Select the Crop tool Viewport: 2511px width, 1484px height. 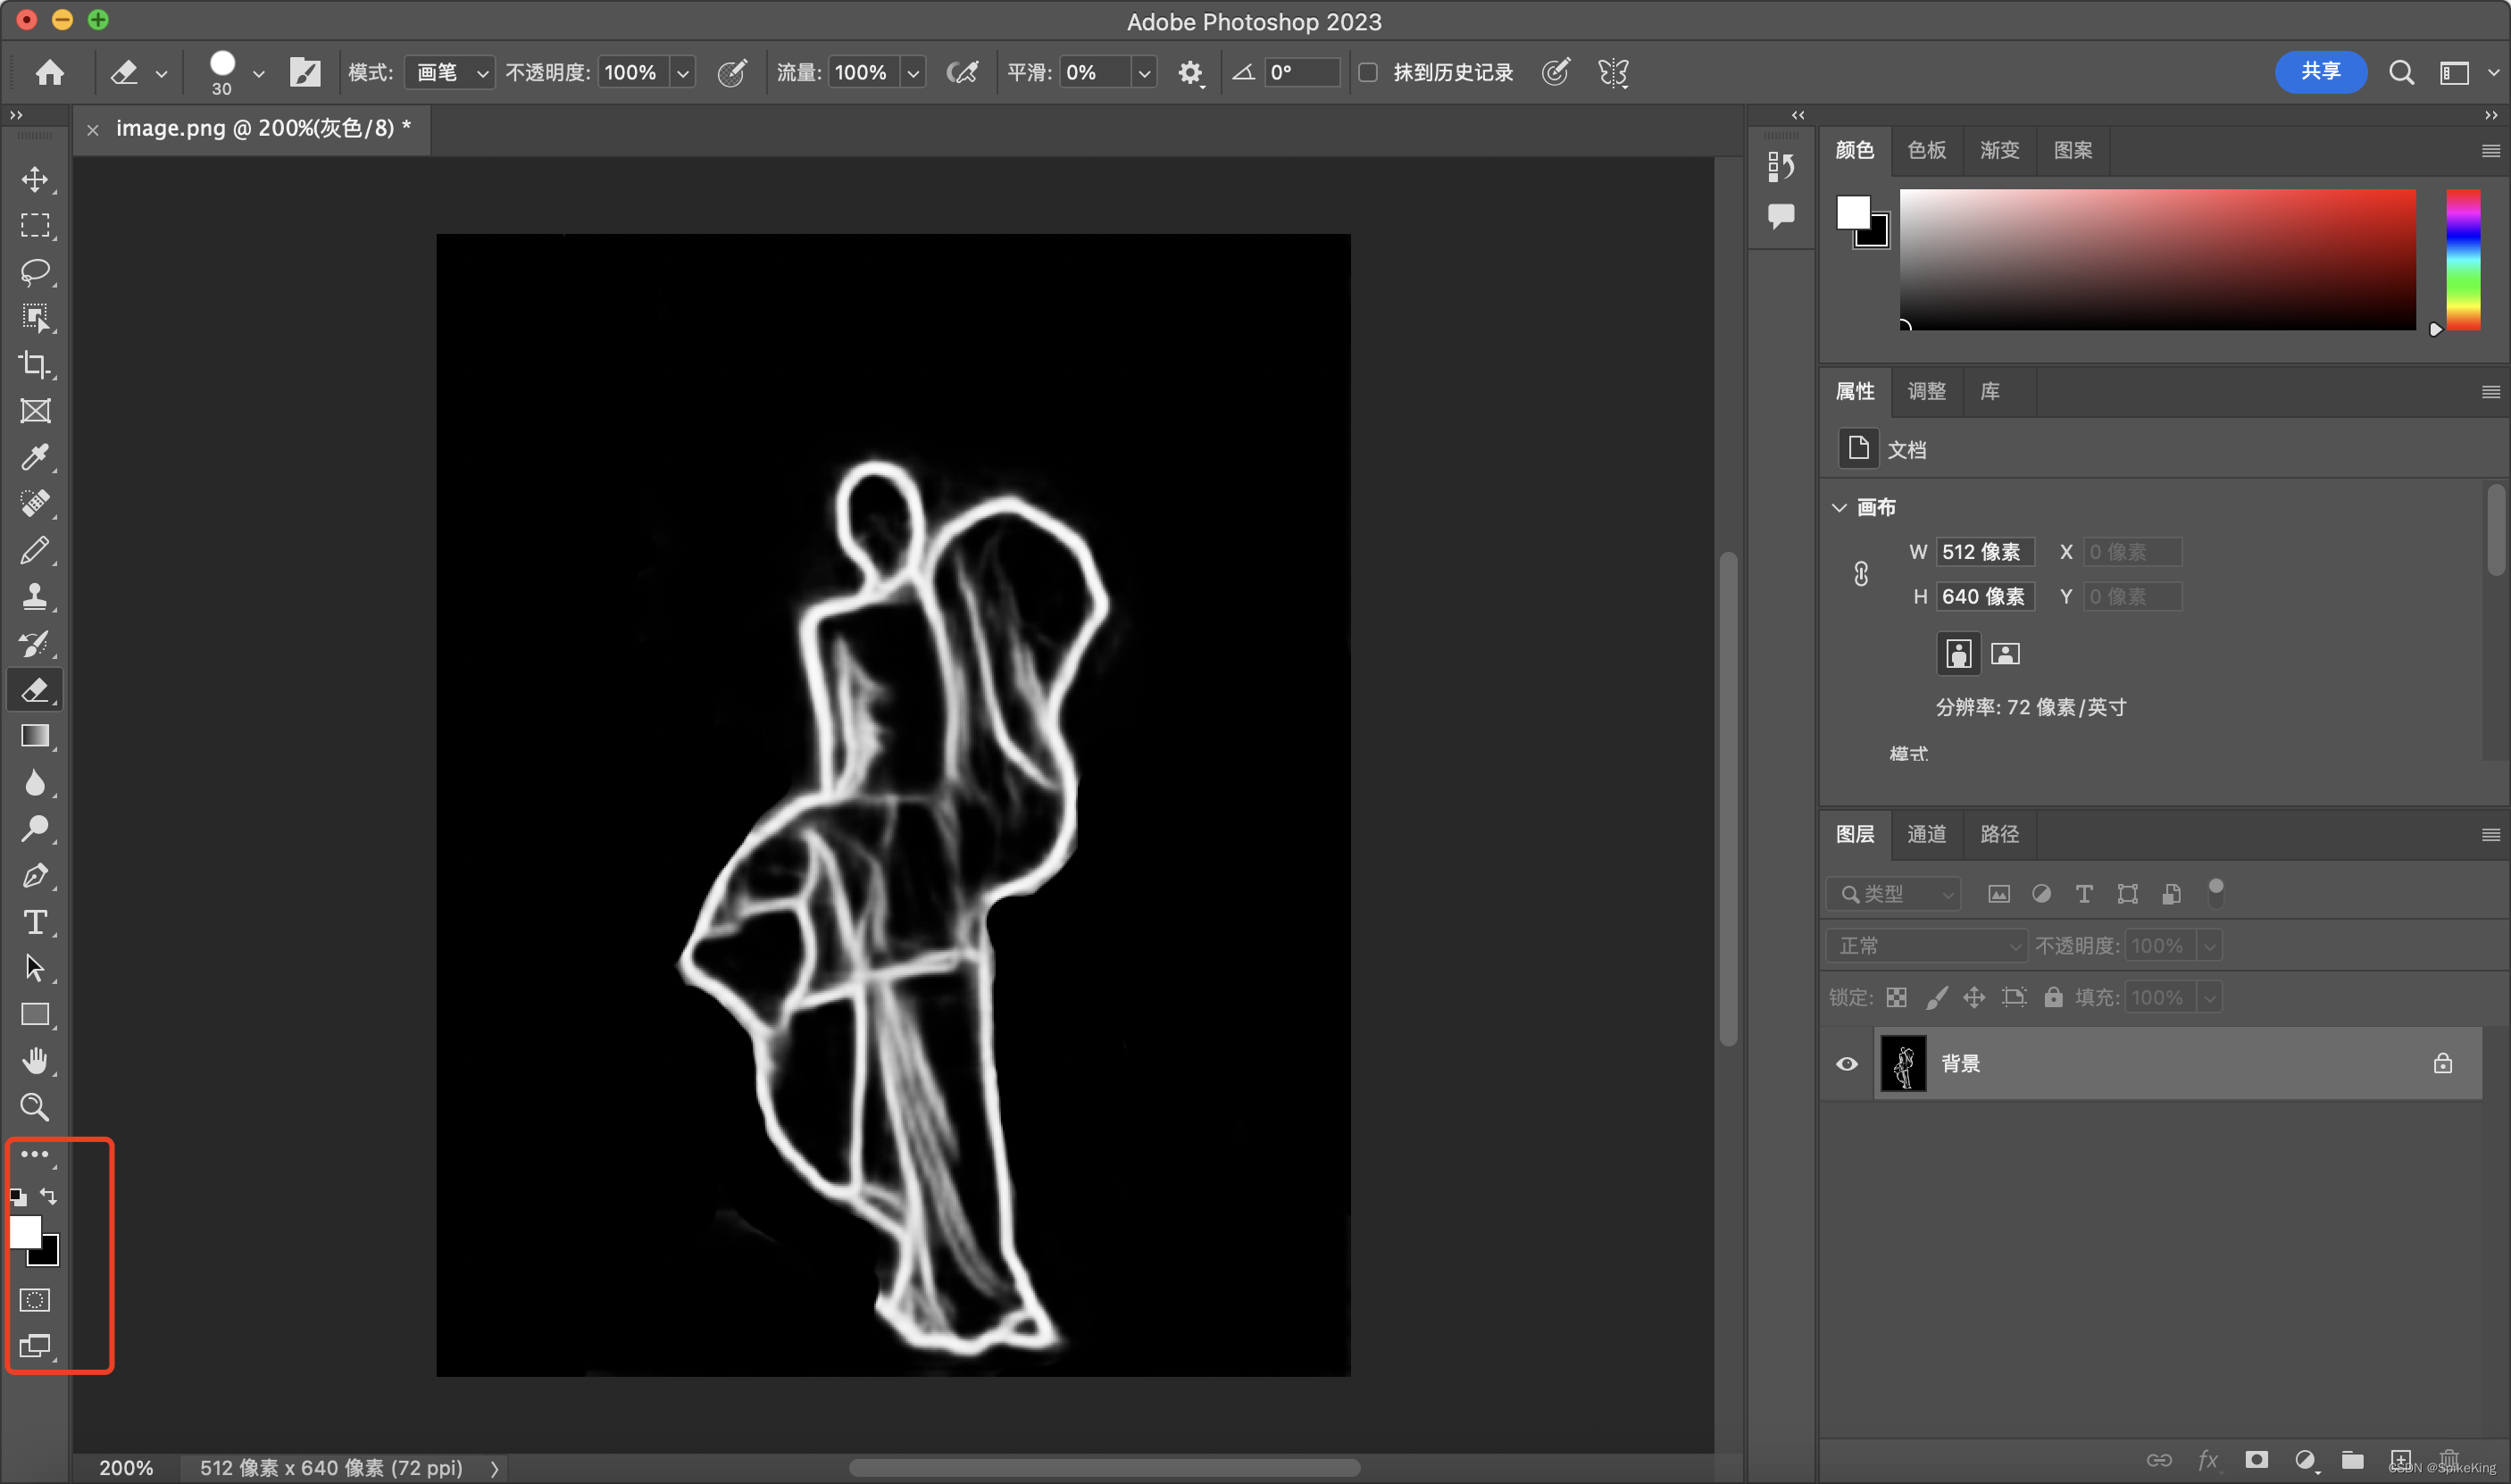(x=35, y=364)
